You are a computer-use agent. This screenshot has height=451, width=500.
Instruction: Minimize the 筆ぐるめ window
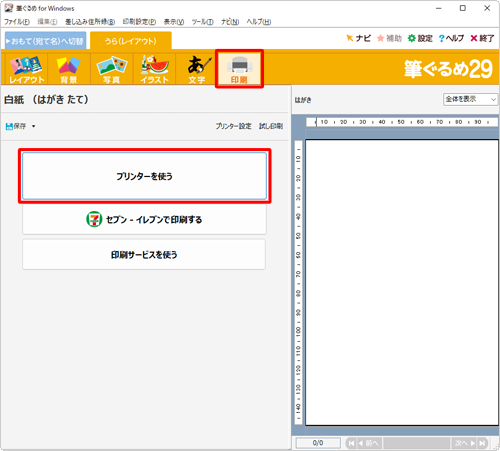point(439,8)
